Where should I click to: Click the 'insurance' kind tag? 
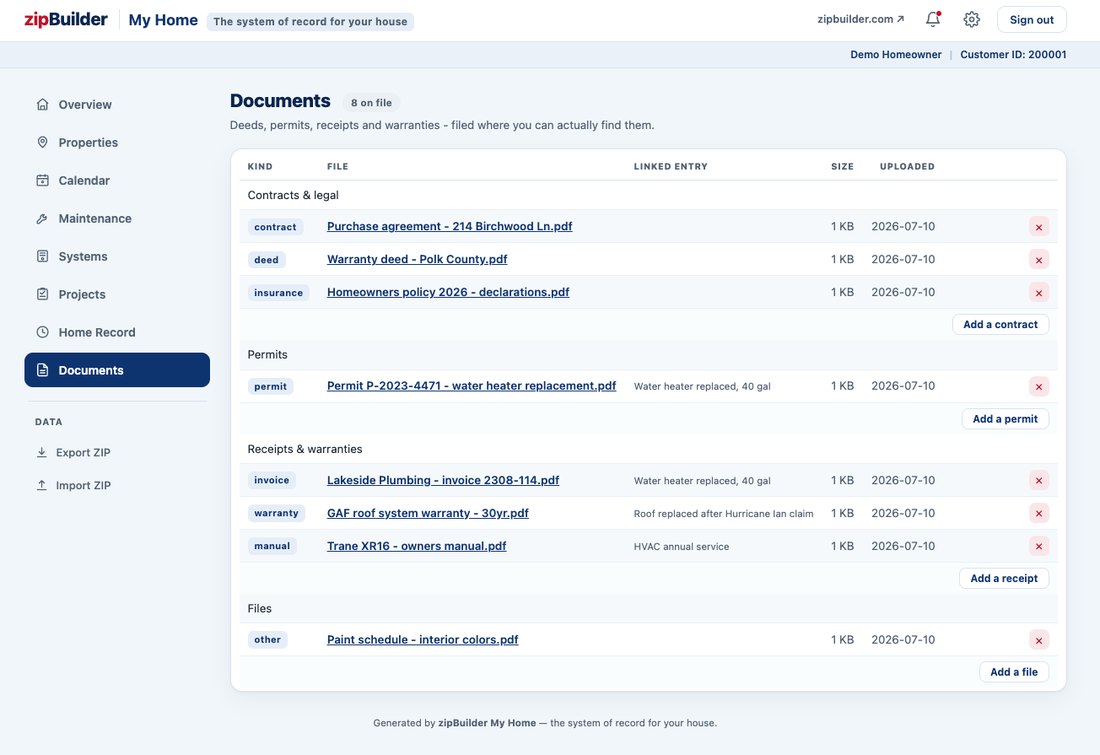[279, 293]
